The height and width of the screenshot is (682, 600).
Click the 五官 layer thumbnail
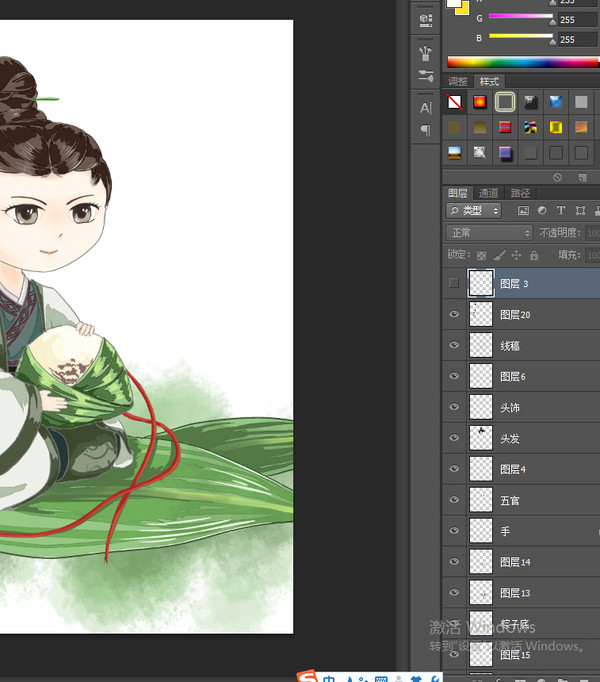coord(481,499)
